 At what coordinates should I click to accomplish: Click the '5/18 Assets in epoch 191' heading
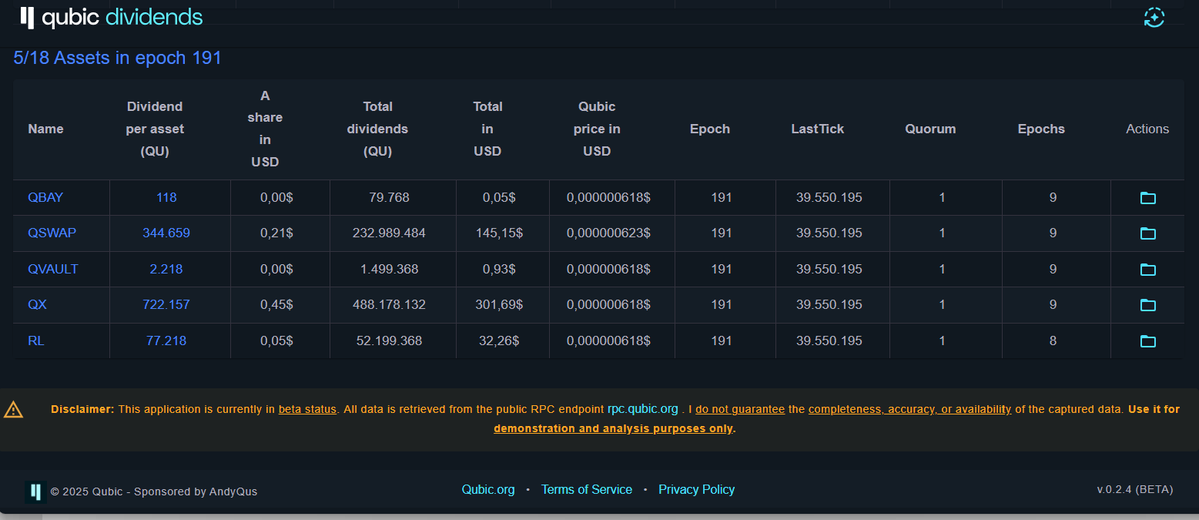coord(117,58)
